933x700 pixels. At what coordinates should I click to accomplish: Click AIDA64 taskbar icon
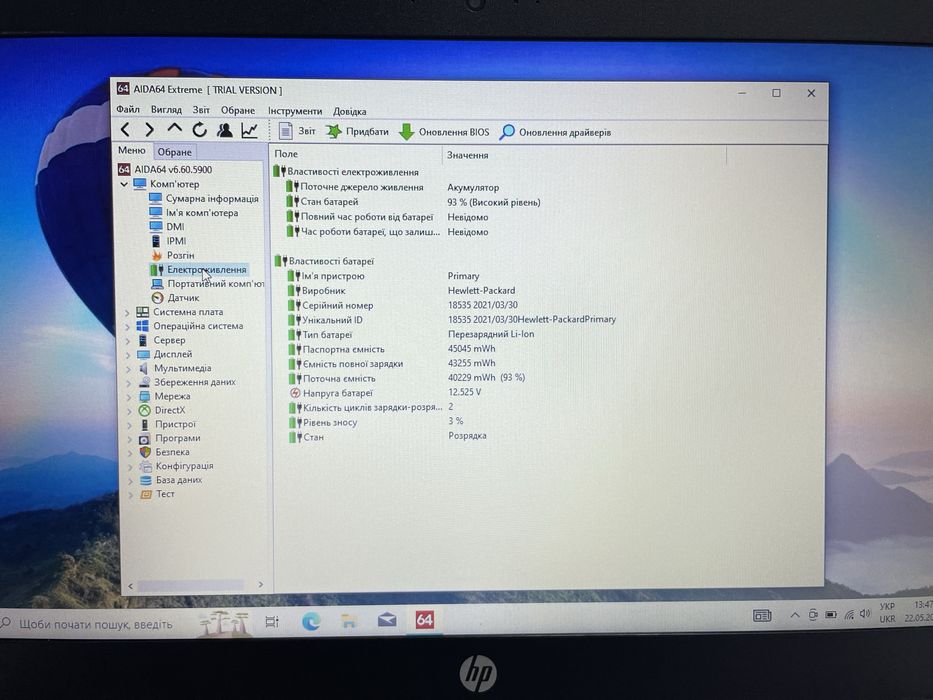click(425, 620)
